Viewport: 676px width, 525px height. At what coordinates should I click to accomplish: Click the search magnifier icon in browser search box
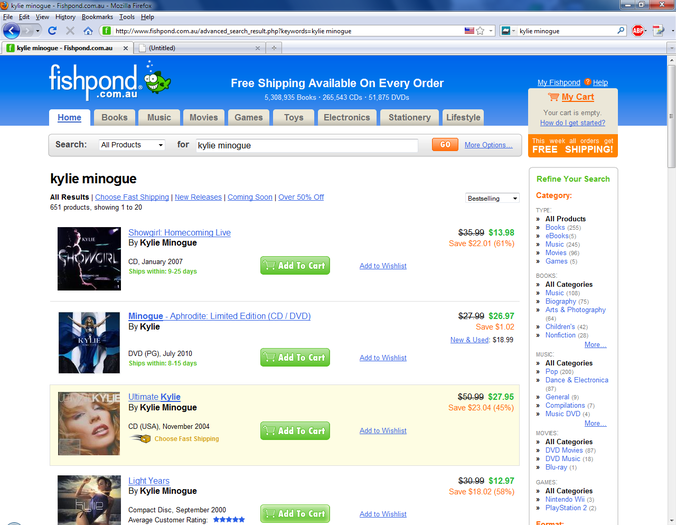[620, 31]
